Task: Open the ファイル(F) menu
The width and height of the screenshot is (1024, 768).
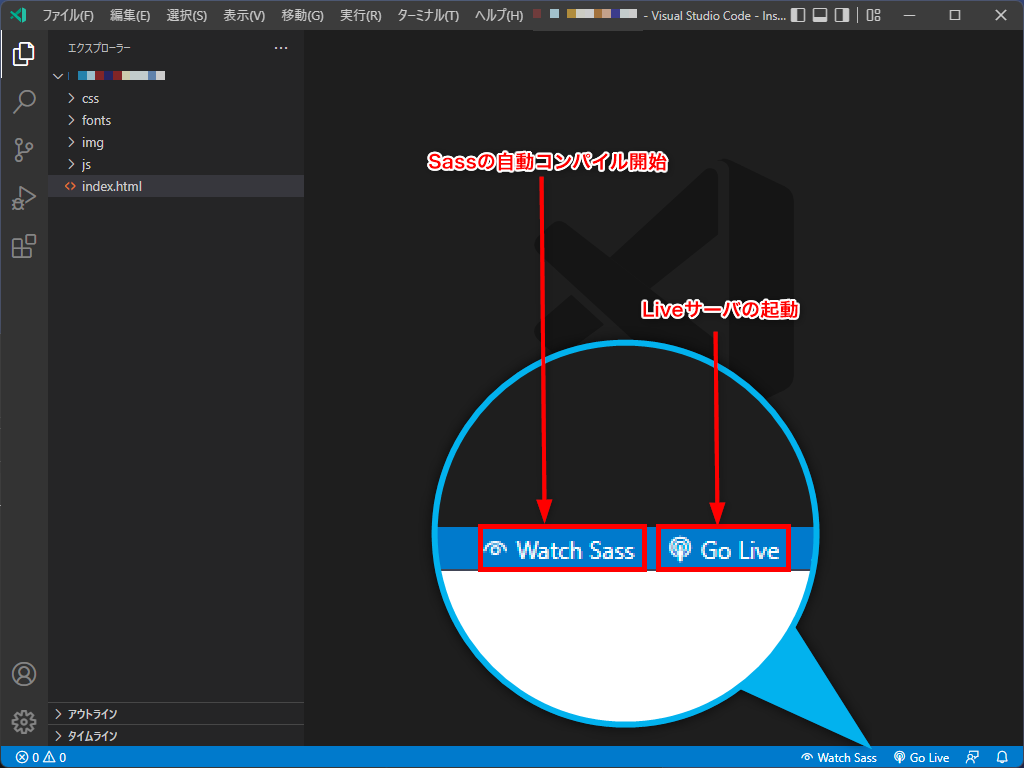Action: (x=68, y=15)
